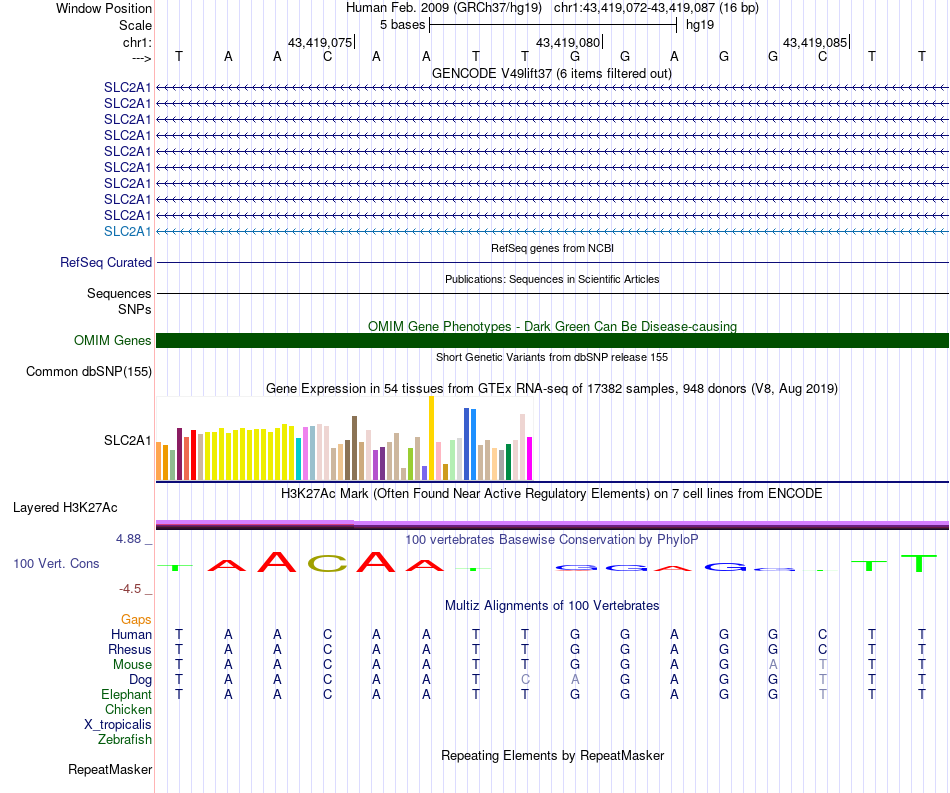950x793 pixels.
Task: Select the X_tropicalis alignment row label
Action: [x=118, y=725]
